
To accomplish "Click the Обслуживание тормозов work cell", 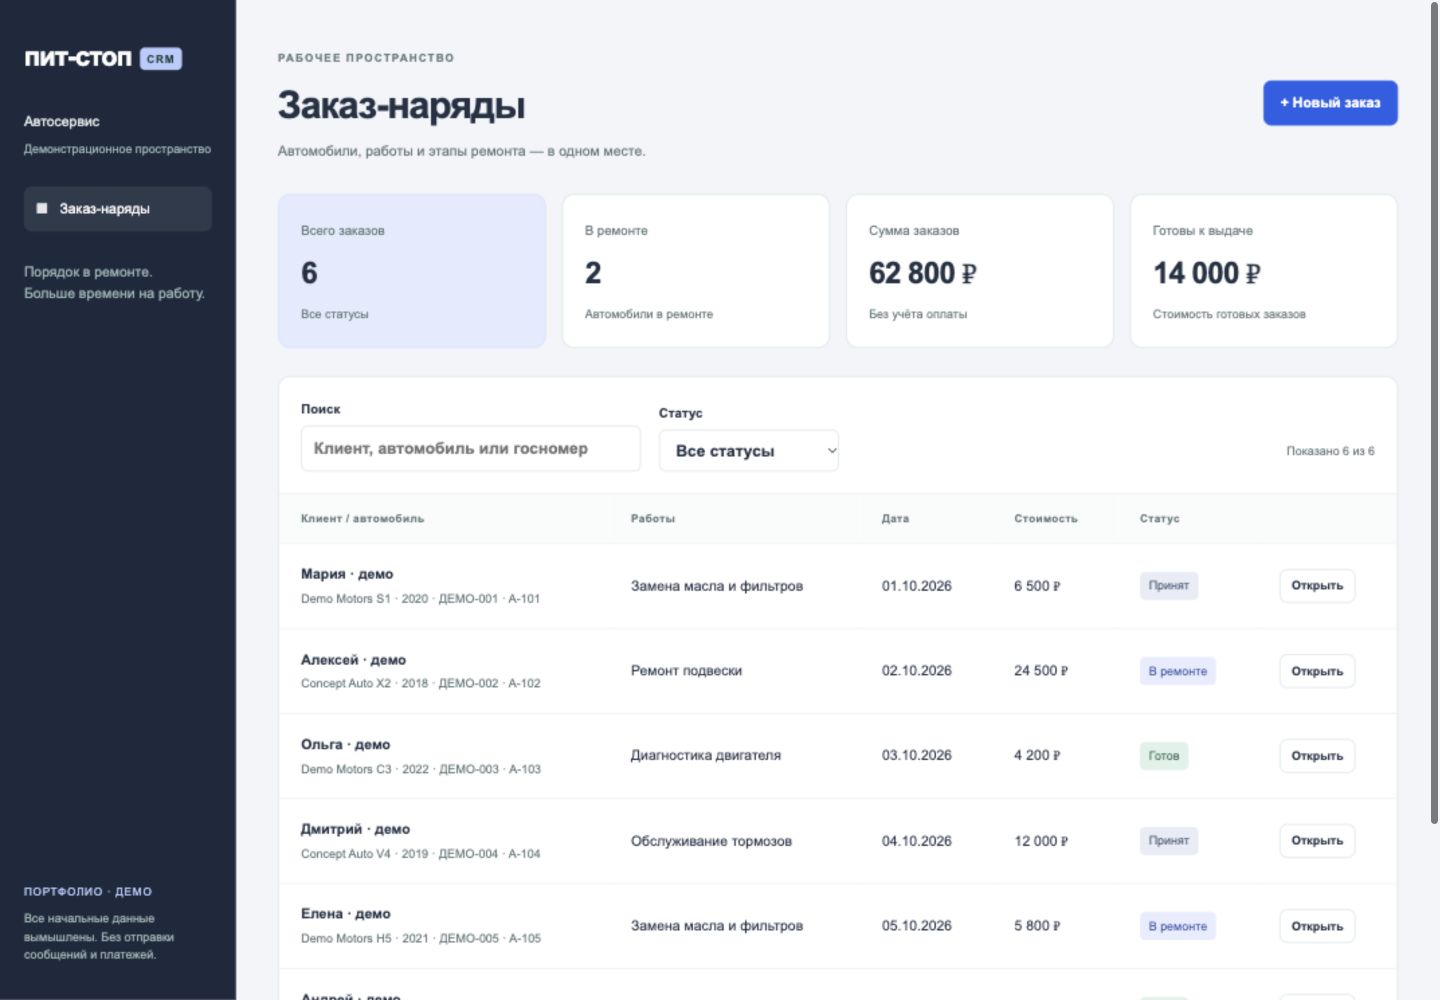I will tap(711, 841).
